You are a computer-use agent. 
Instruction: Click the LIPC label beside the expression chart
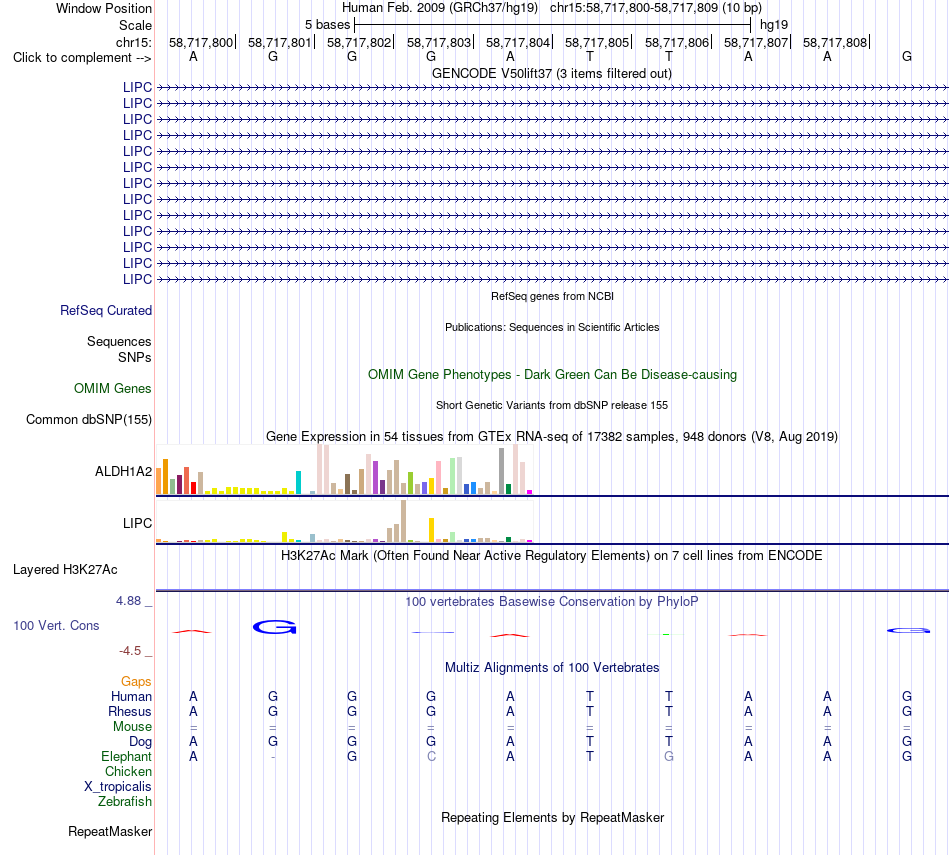[x=137, y=523]
